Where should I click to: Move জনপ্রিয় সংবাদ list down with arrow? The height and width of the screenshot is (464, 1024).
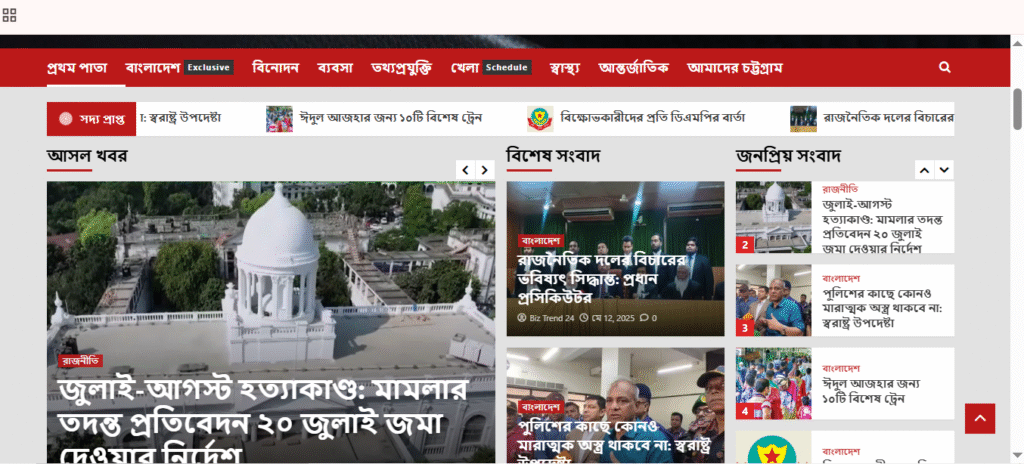(944, 170)
